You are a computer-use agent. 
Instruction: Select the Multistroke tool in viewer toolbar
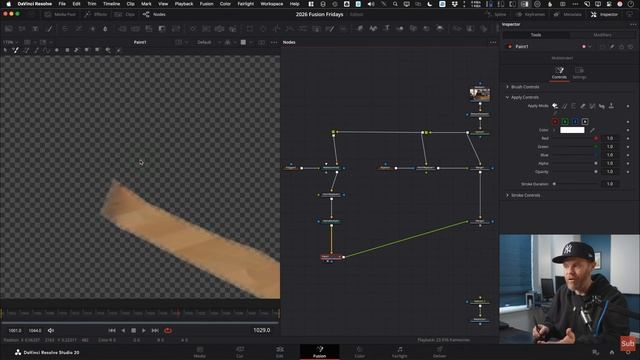(x=16, y=50)
